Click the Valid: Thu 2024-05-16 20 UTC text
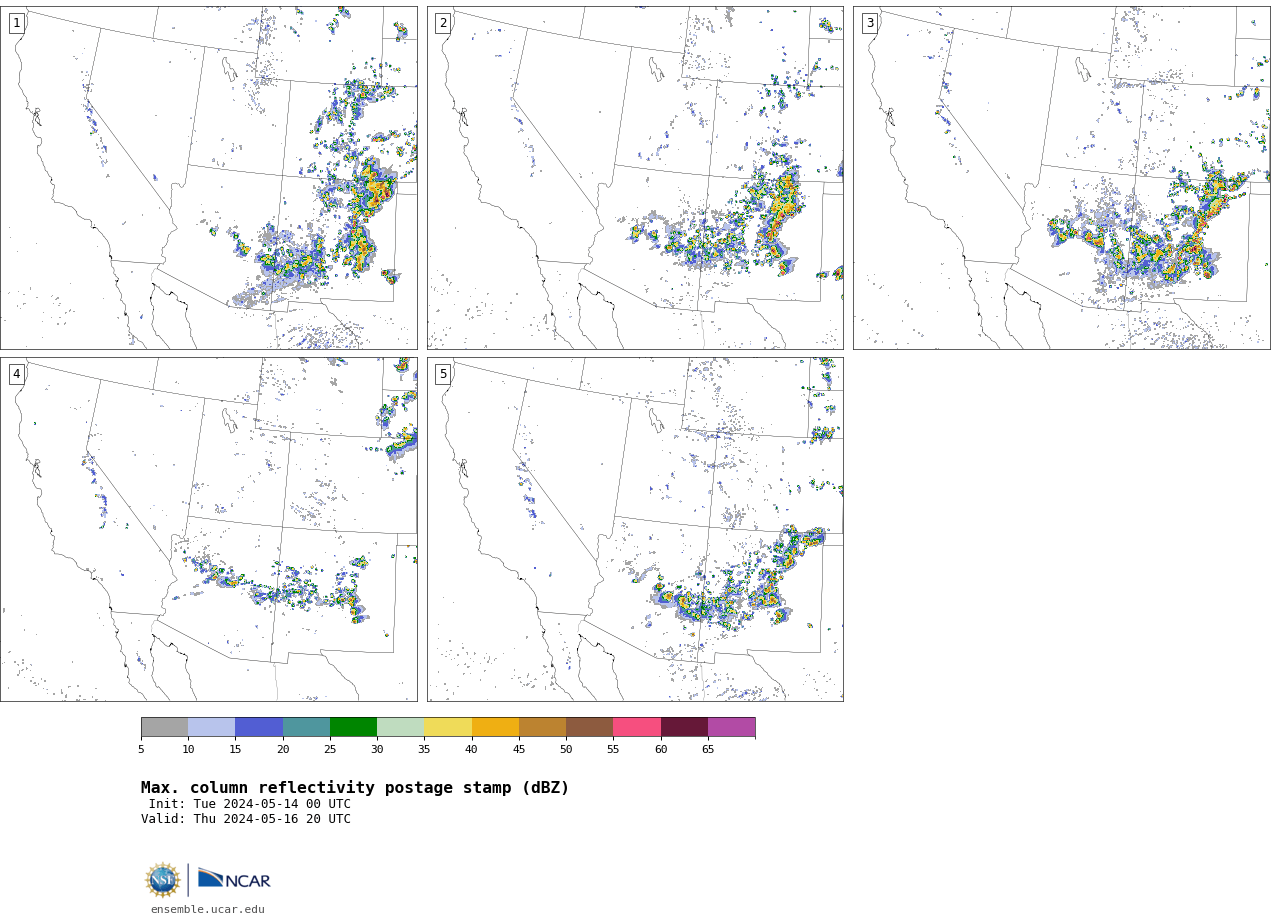1280x920 pixels. point(246,819)
